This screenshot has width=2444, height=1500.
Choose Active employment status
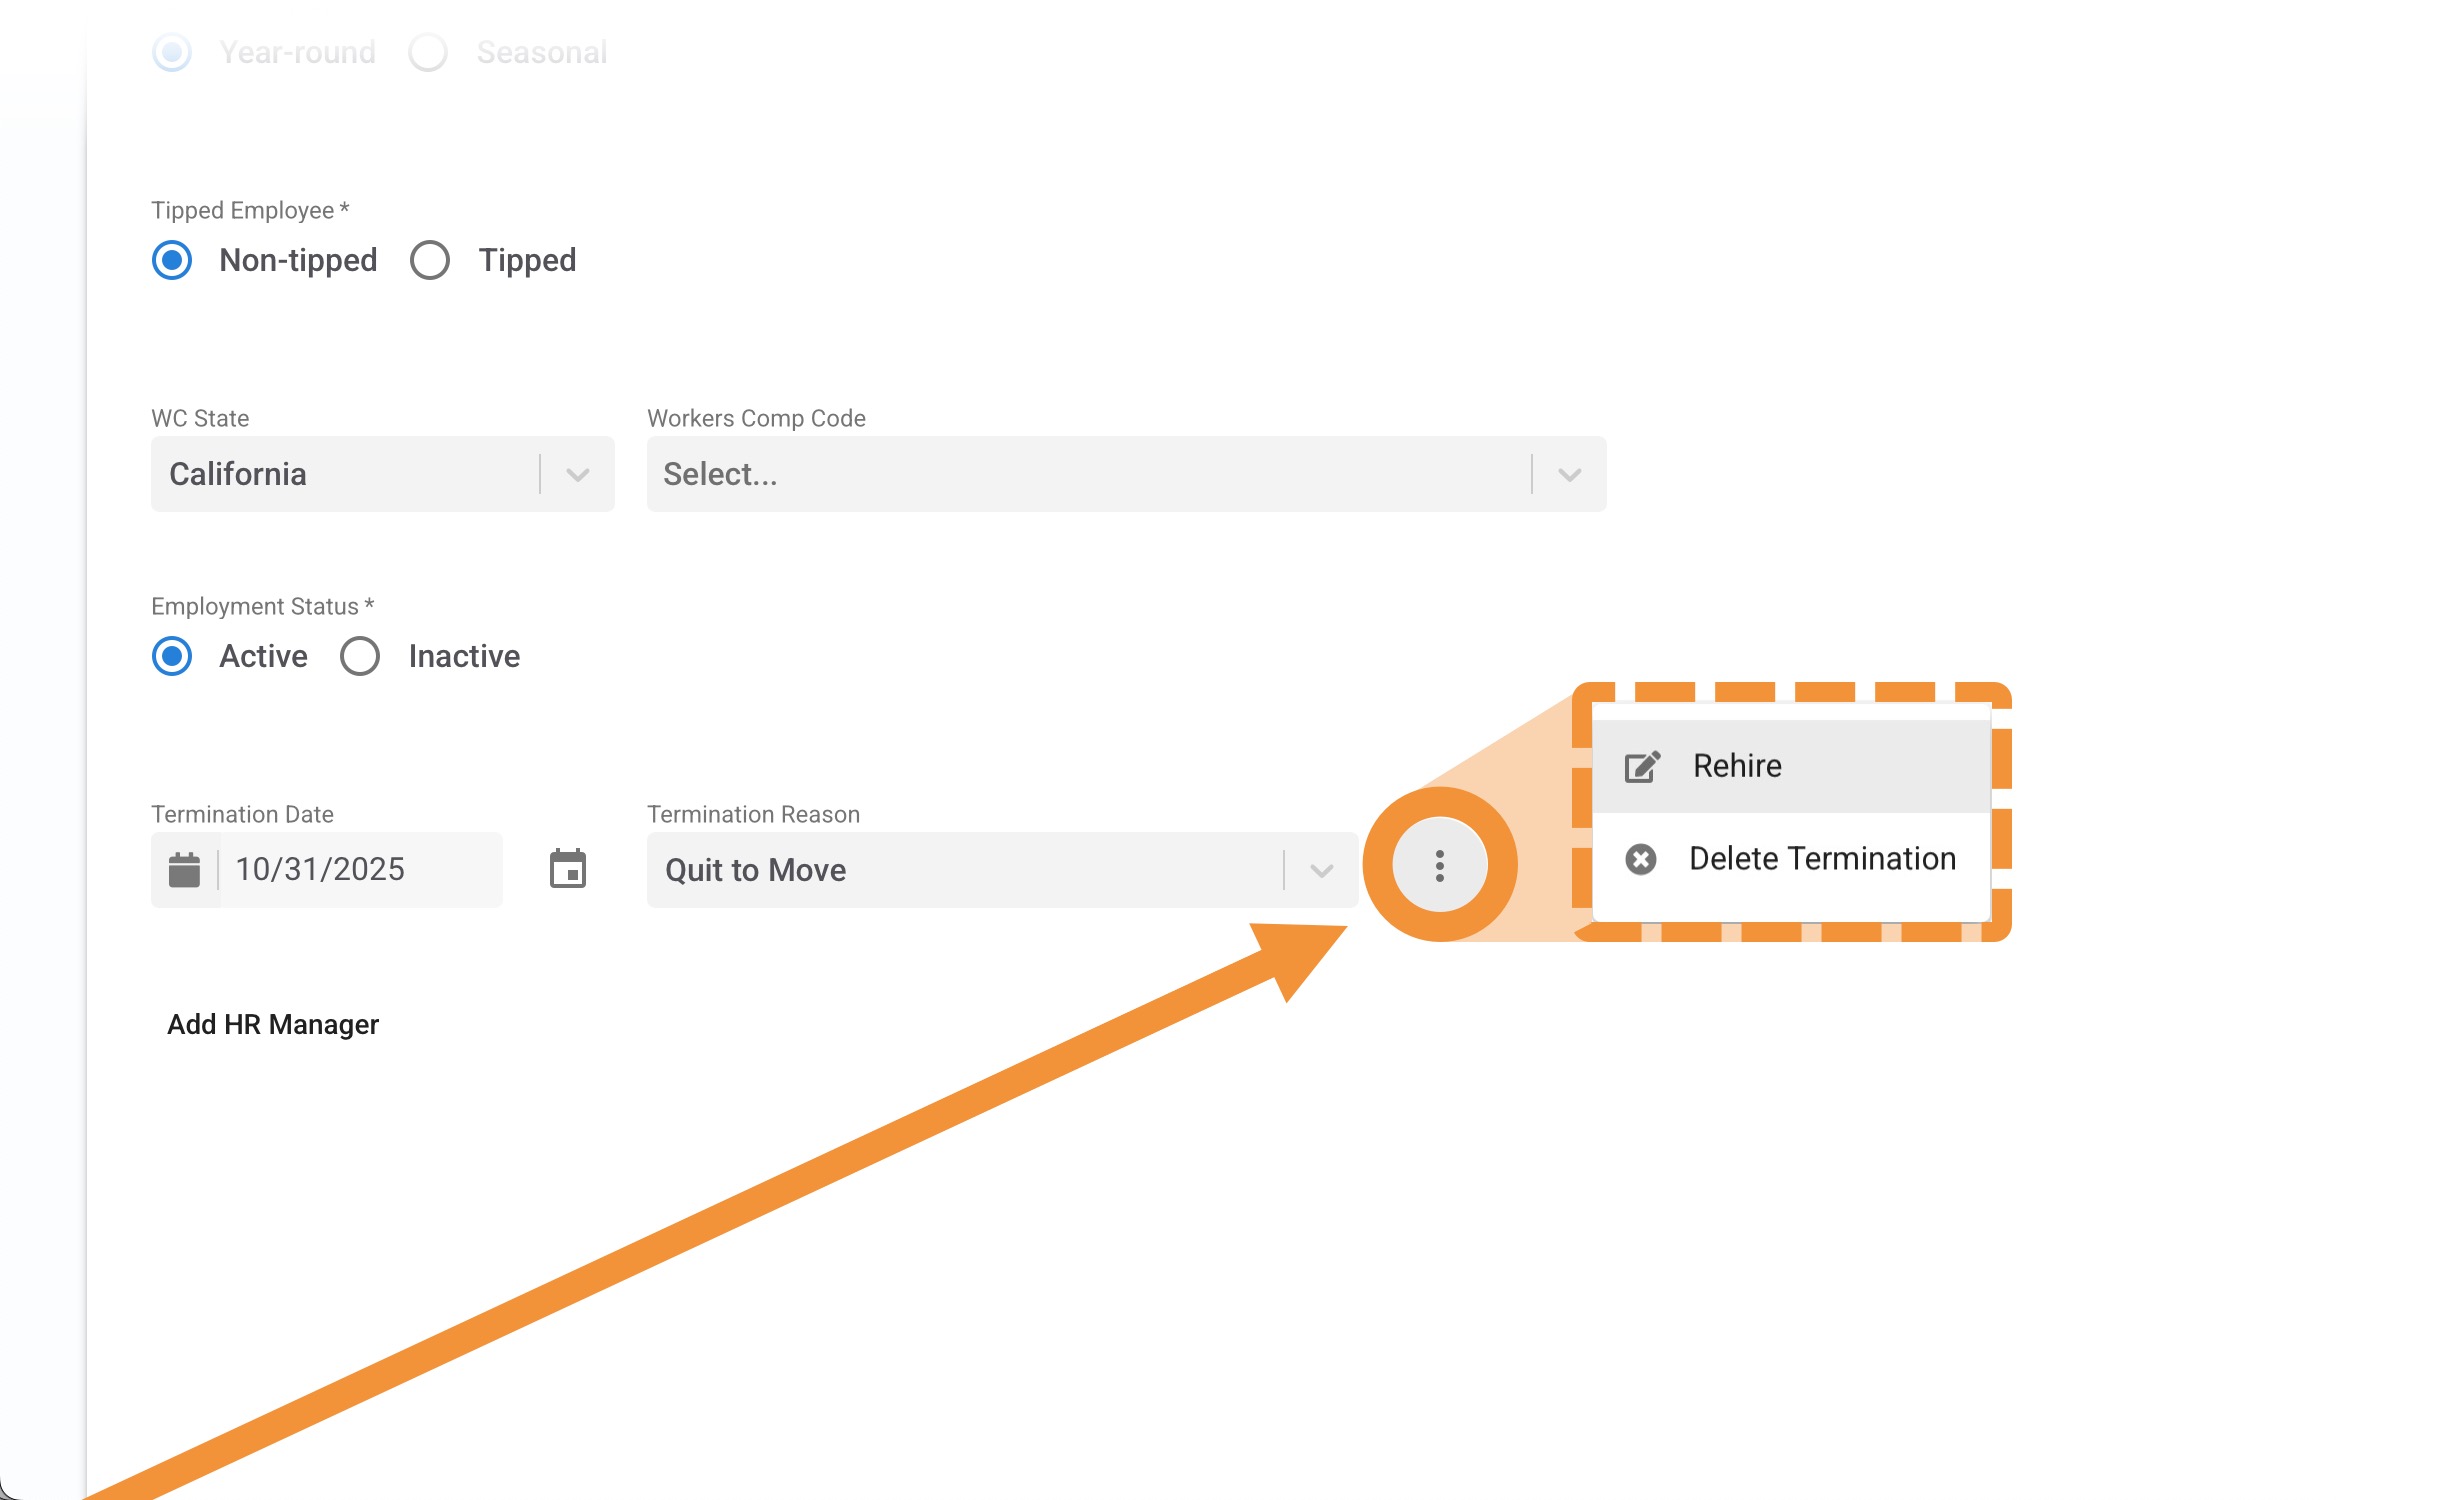[172, 656]
